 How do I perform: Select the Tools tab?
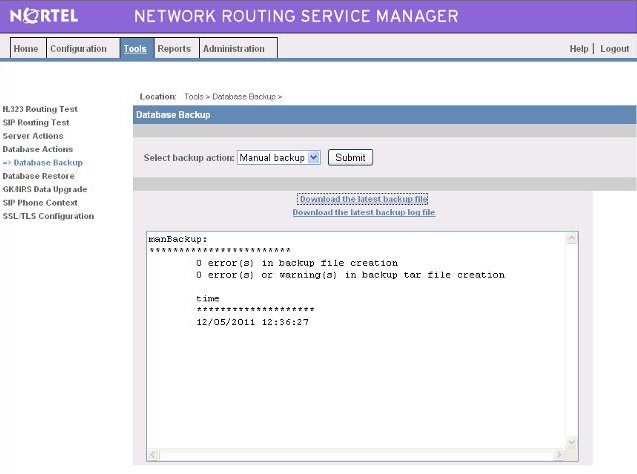pos(137,48)
